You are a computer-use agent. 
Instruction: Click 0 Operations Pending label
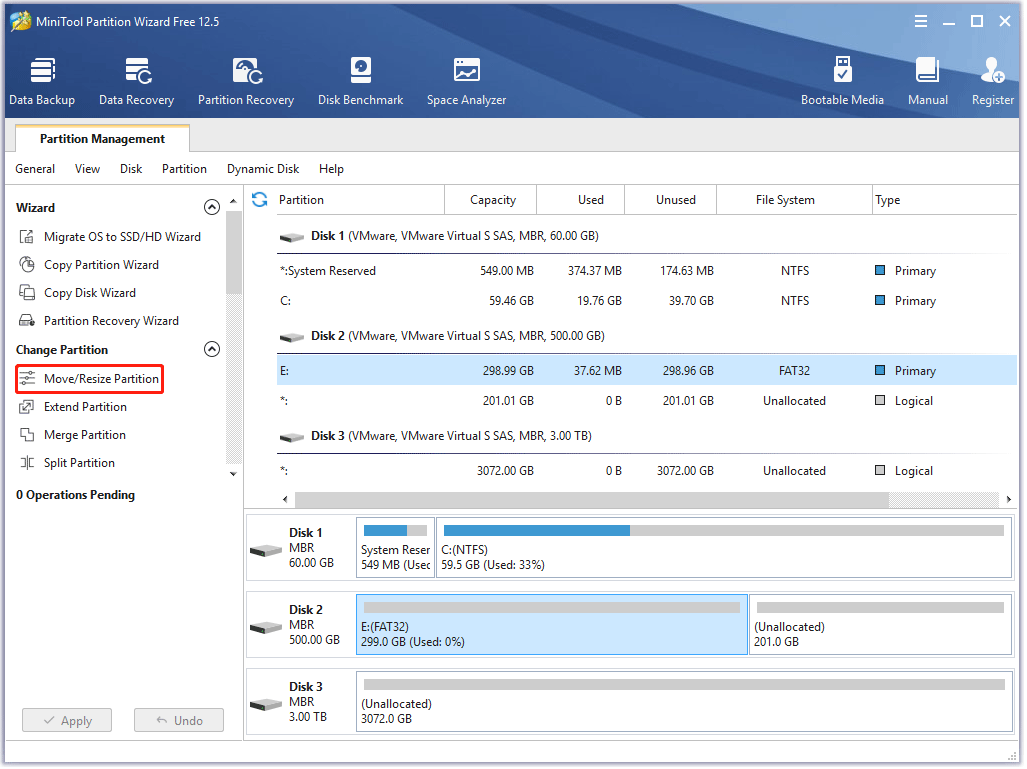tap(76, 497)
